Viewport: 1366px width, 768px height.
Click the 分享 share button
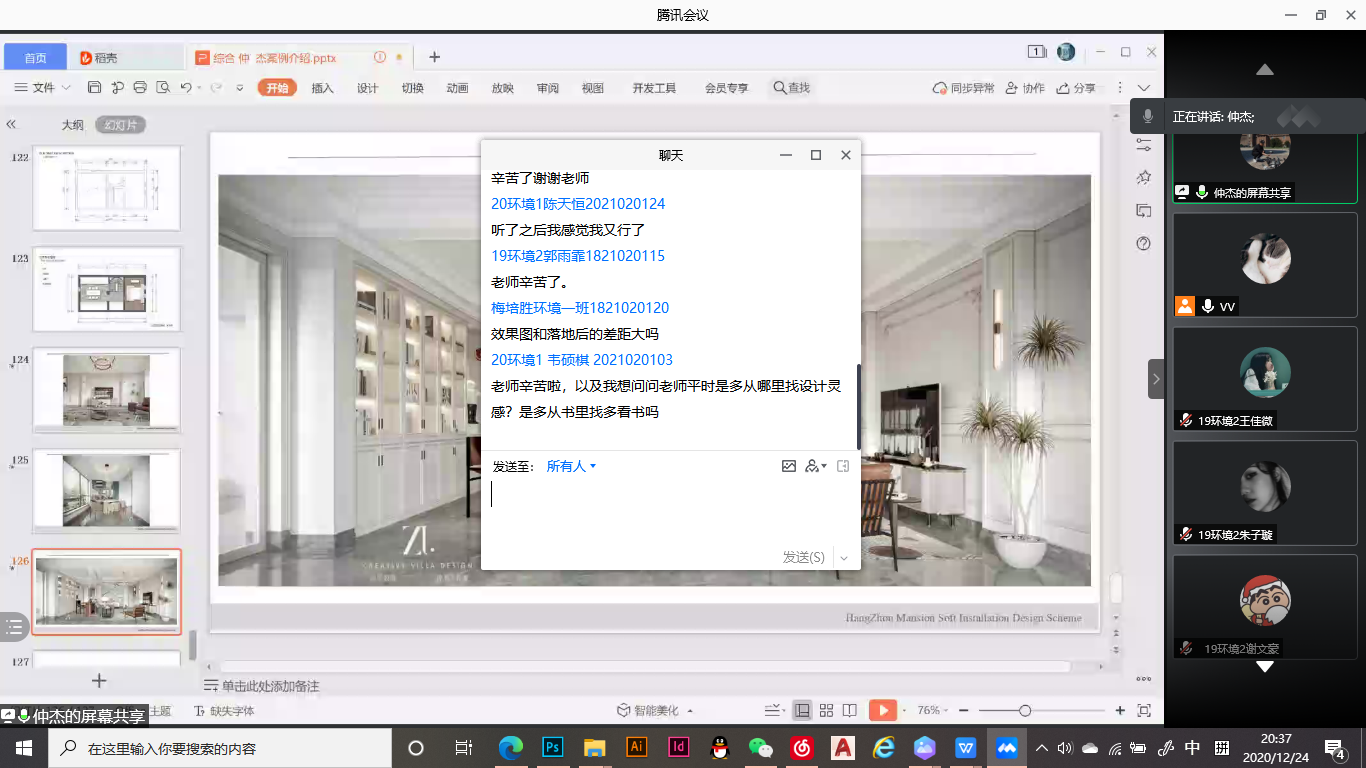click(x=1077, y=88)
